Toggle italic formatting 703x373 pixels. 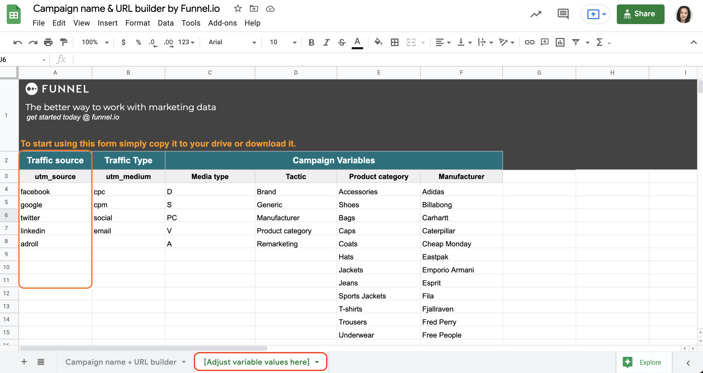[x=326, y=43]
